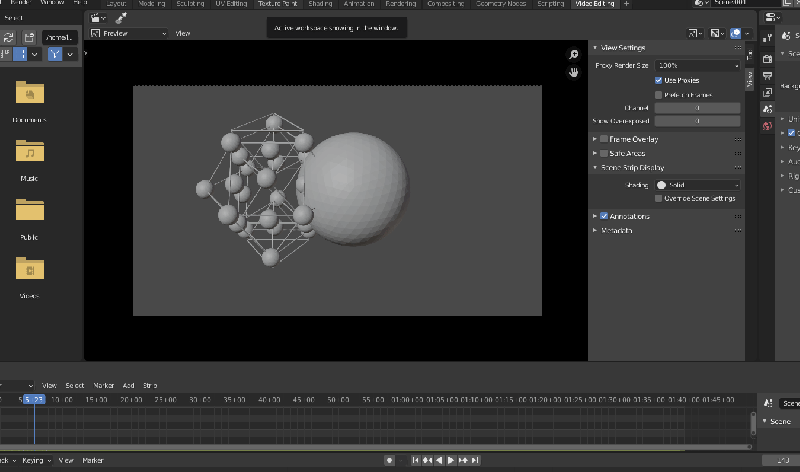Image resolution: width=800 pixels, height=472 pixels.
Task: Click the zoom magnifier icon in preview
Action: coord(573,55)
